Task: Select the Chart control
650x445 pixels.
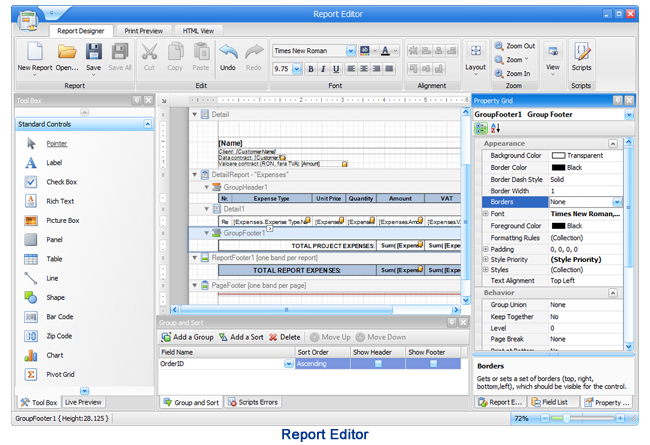Action: click(31, 355)
